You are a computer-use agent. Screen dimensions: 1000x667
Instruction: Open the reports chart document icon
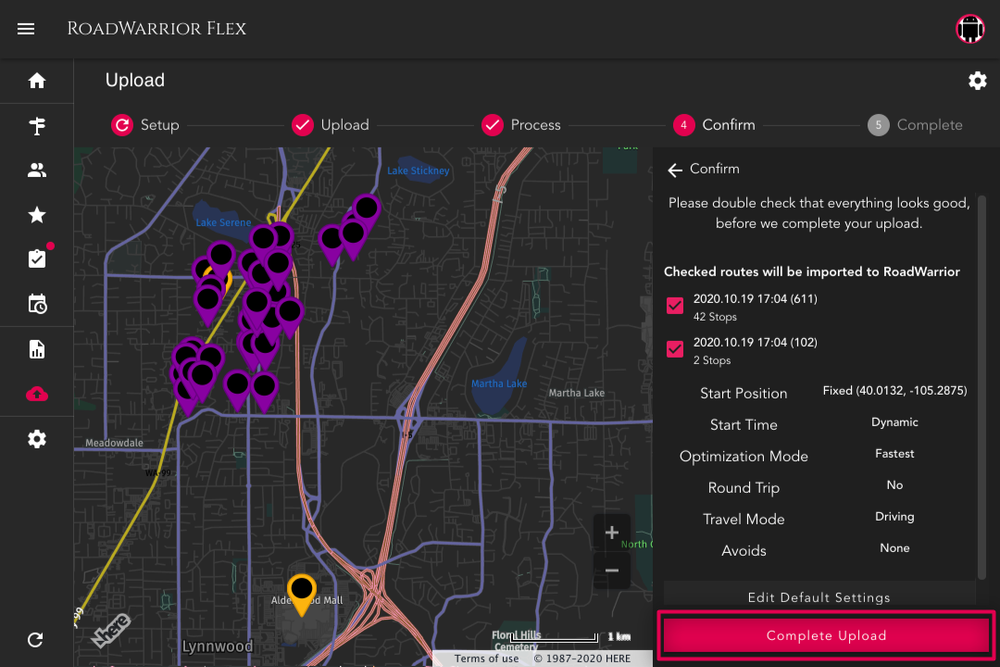click(37, 349)
